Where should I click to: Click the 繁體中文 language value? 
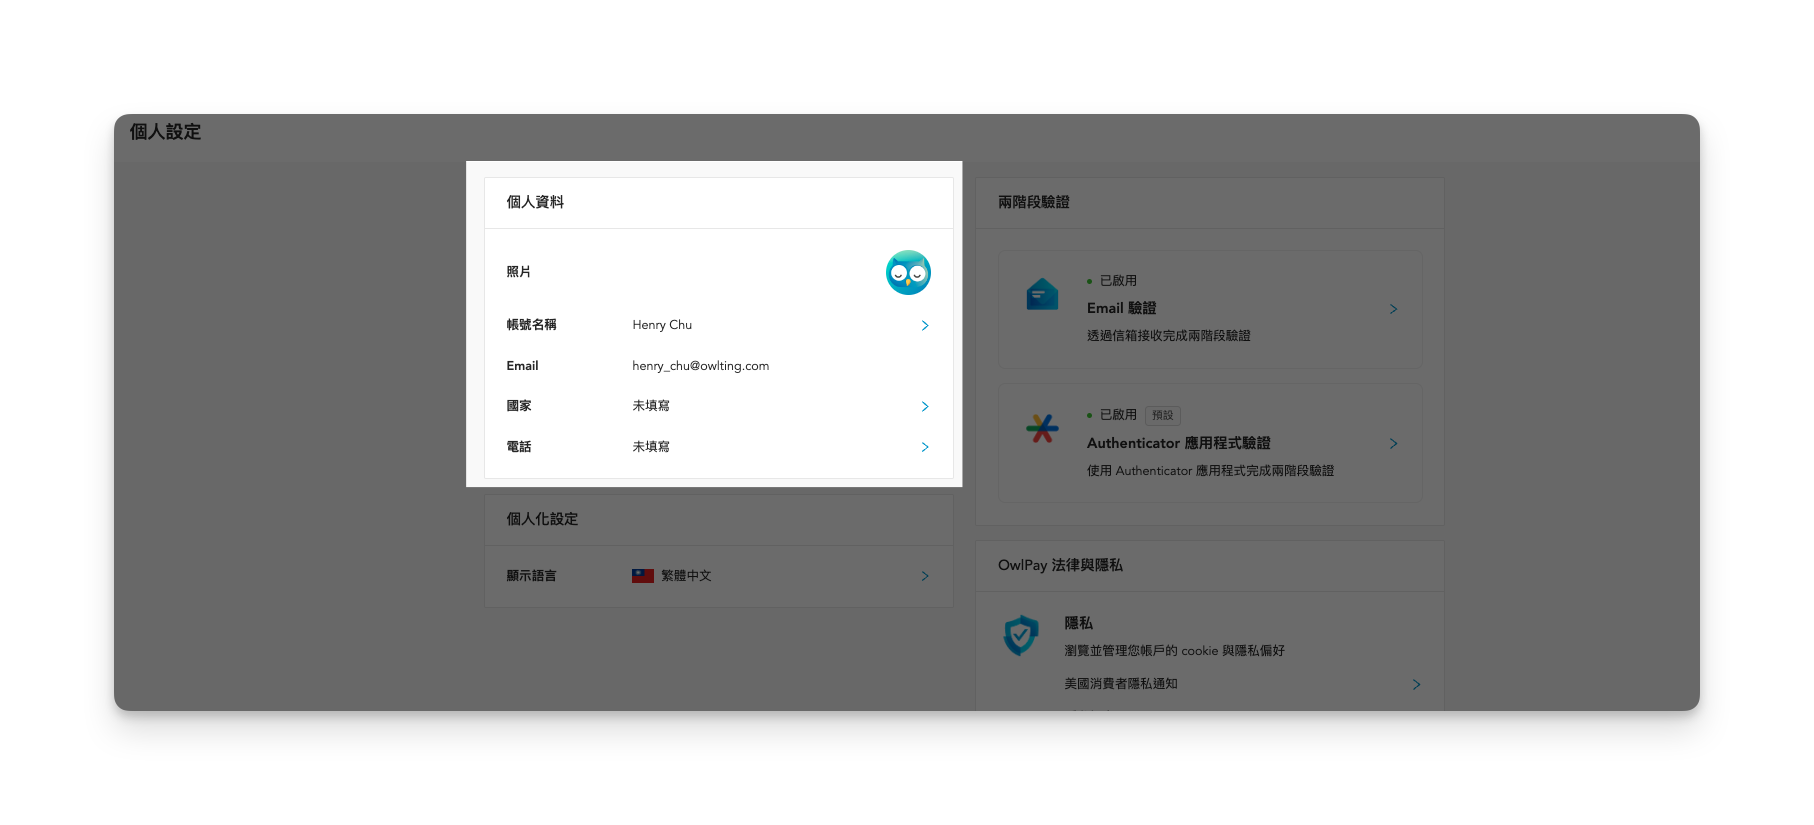coord(686,576)
